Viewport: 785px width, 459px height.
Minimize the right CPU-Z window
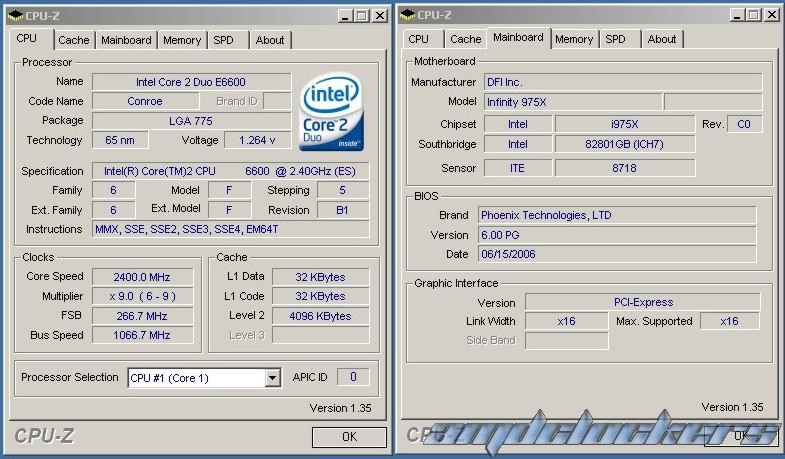point(737,16)
